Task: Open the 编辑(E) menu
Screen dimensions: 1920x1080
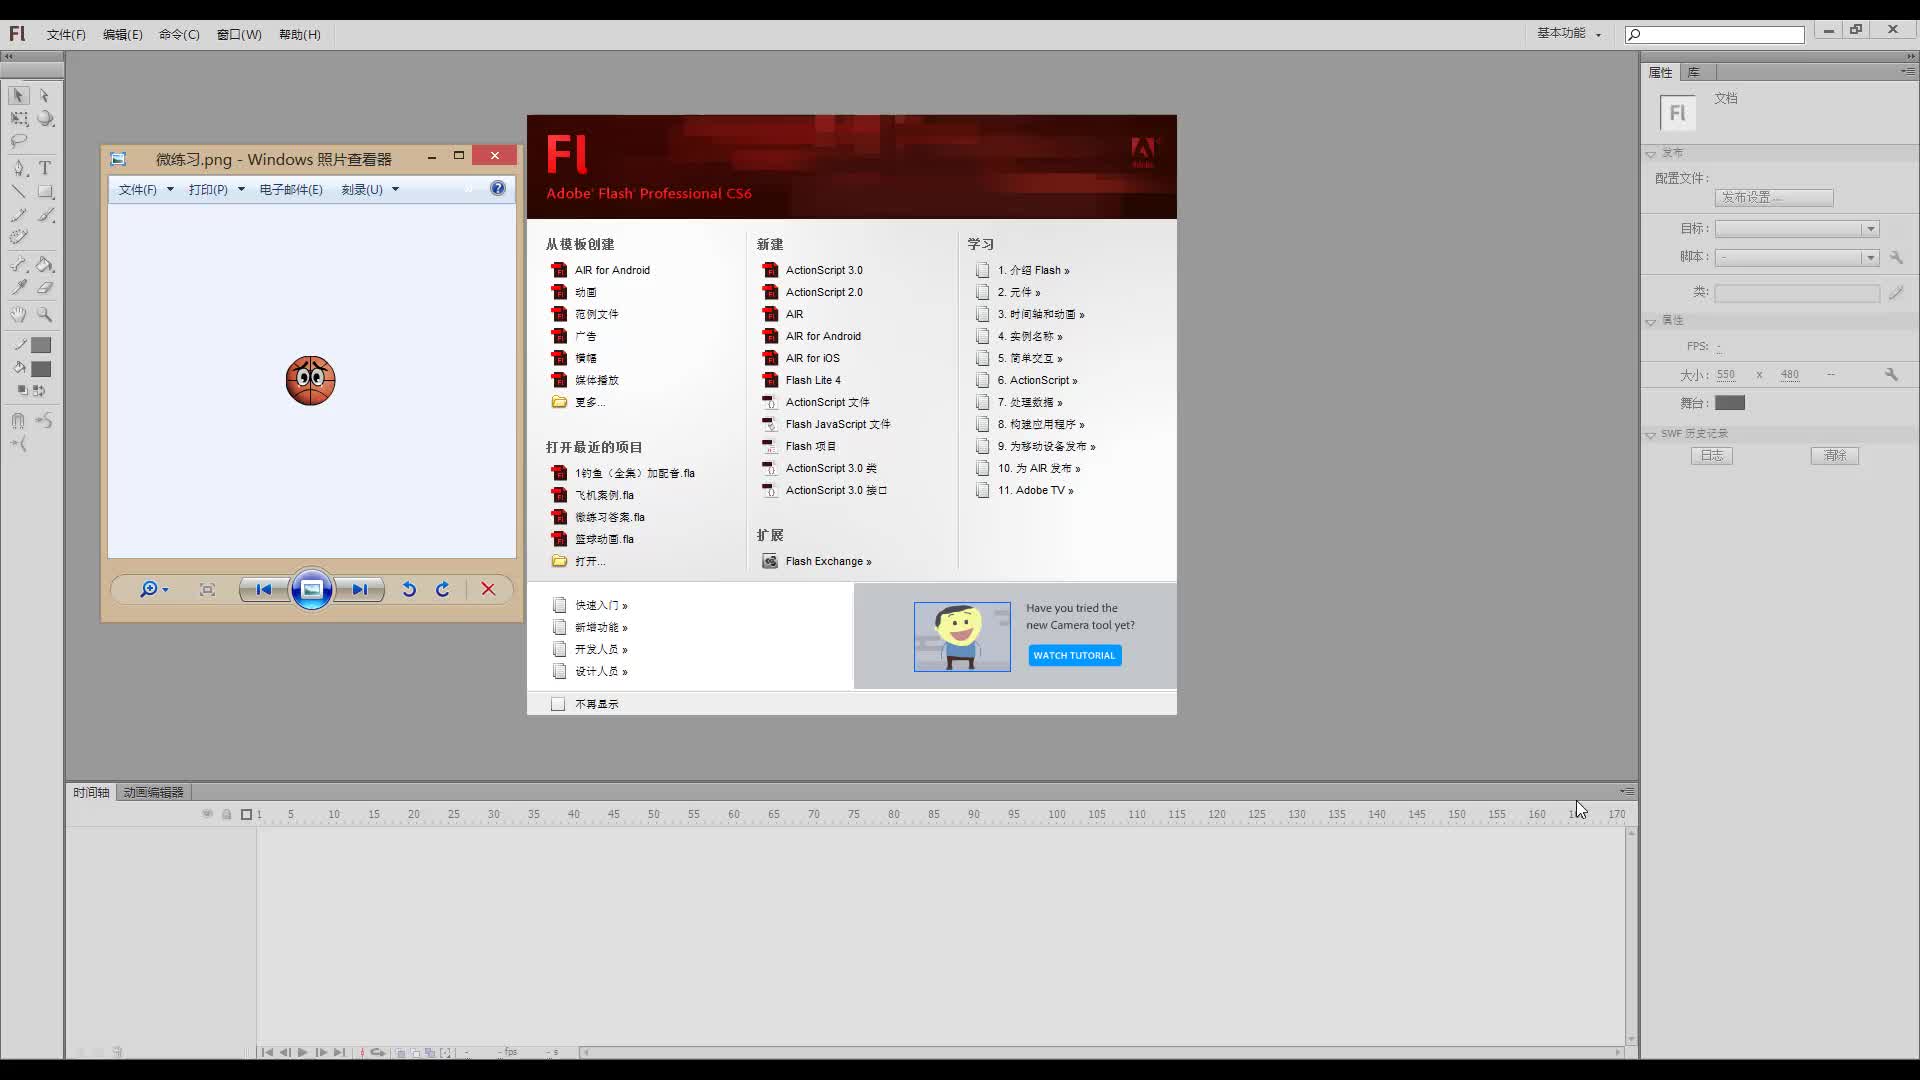Action: 123,34
